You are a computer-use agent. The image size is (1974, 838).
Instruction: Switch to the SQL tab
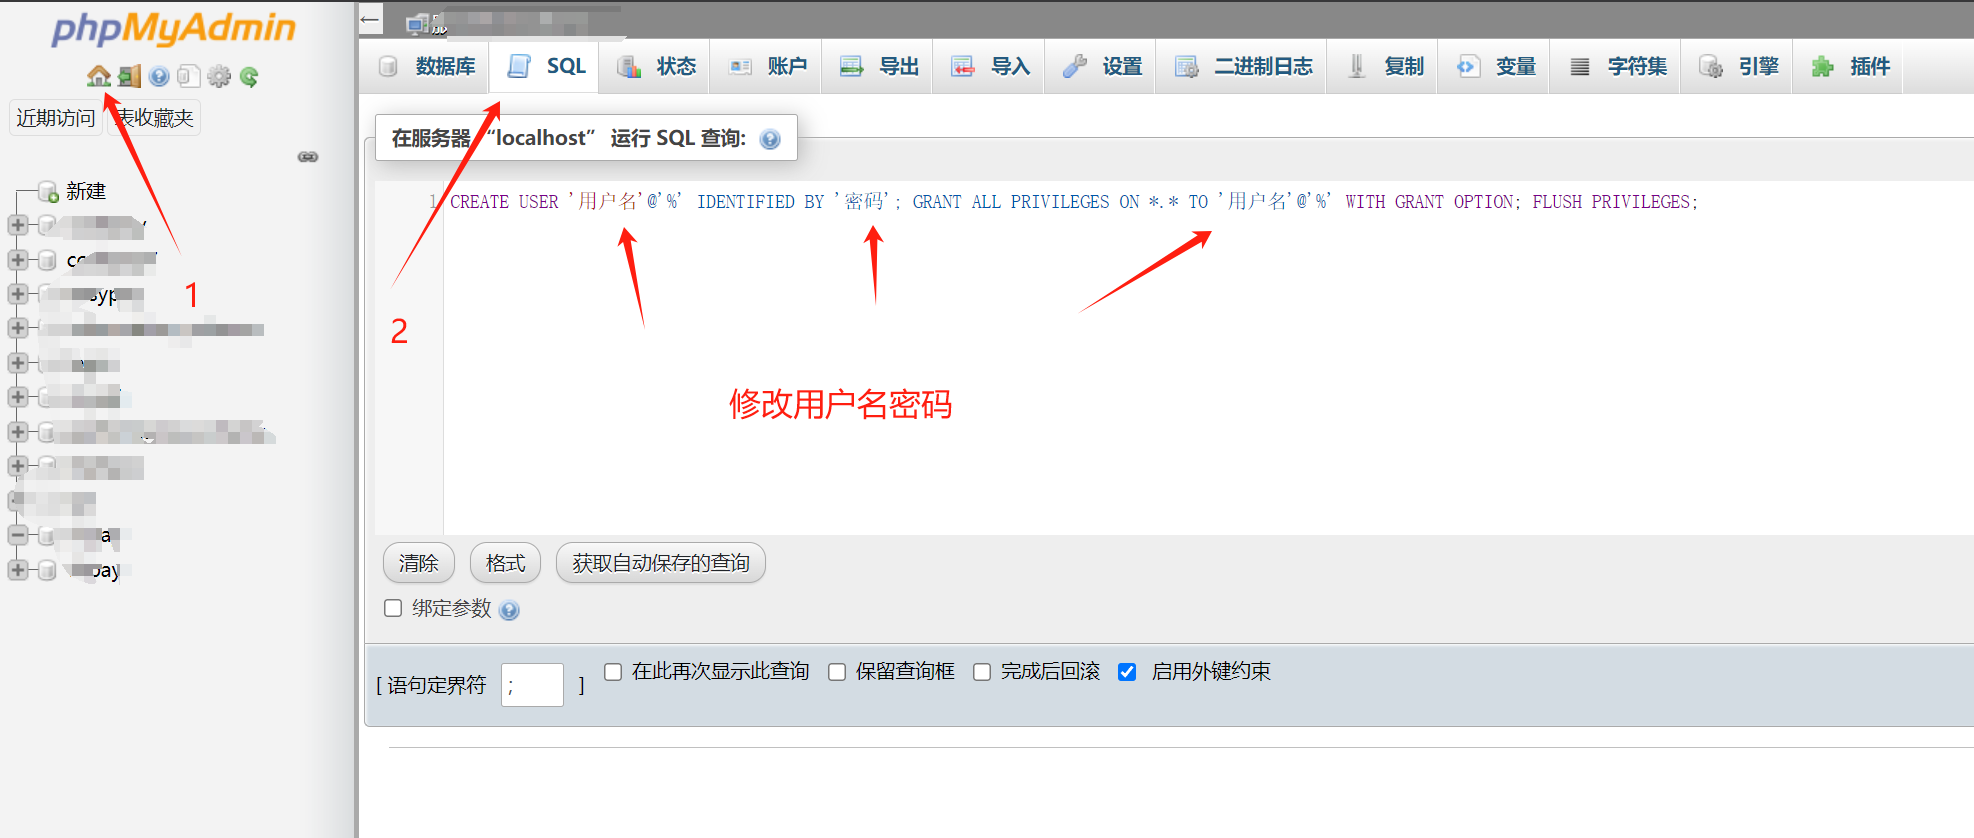[546, 67]
